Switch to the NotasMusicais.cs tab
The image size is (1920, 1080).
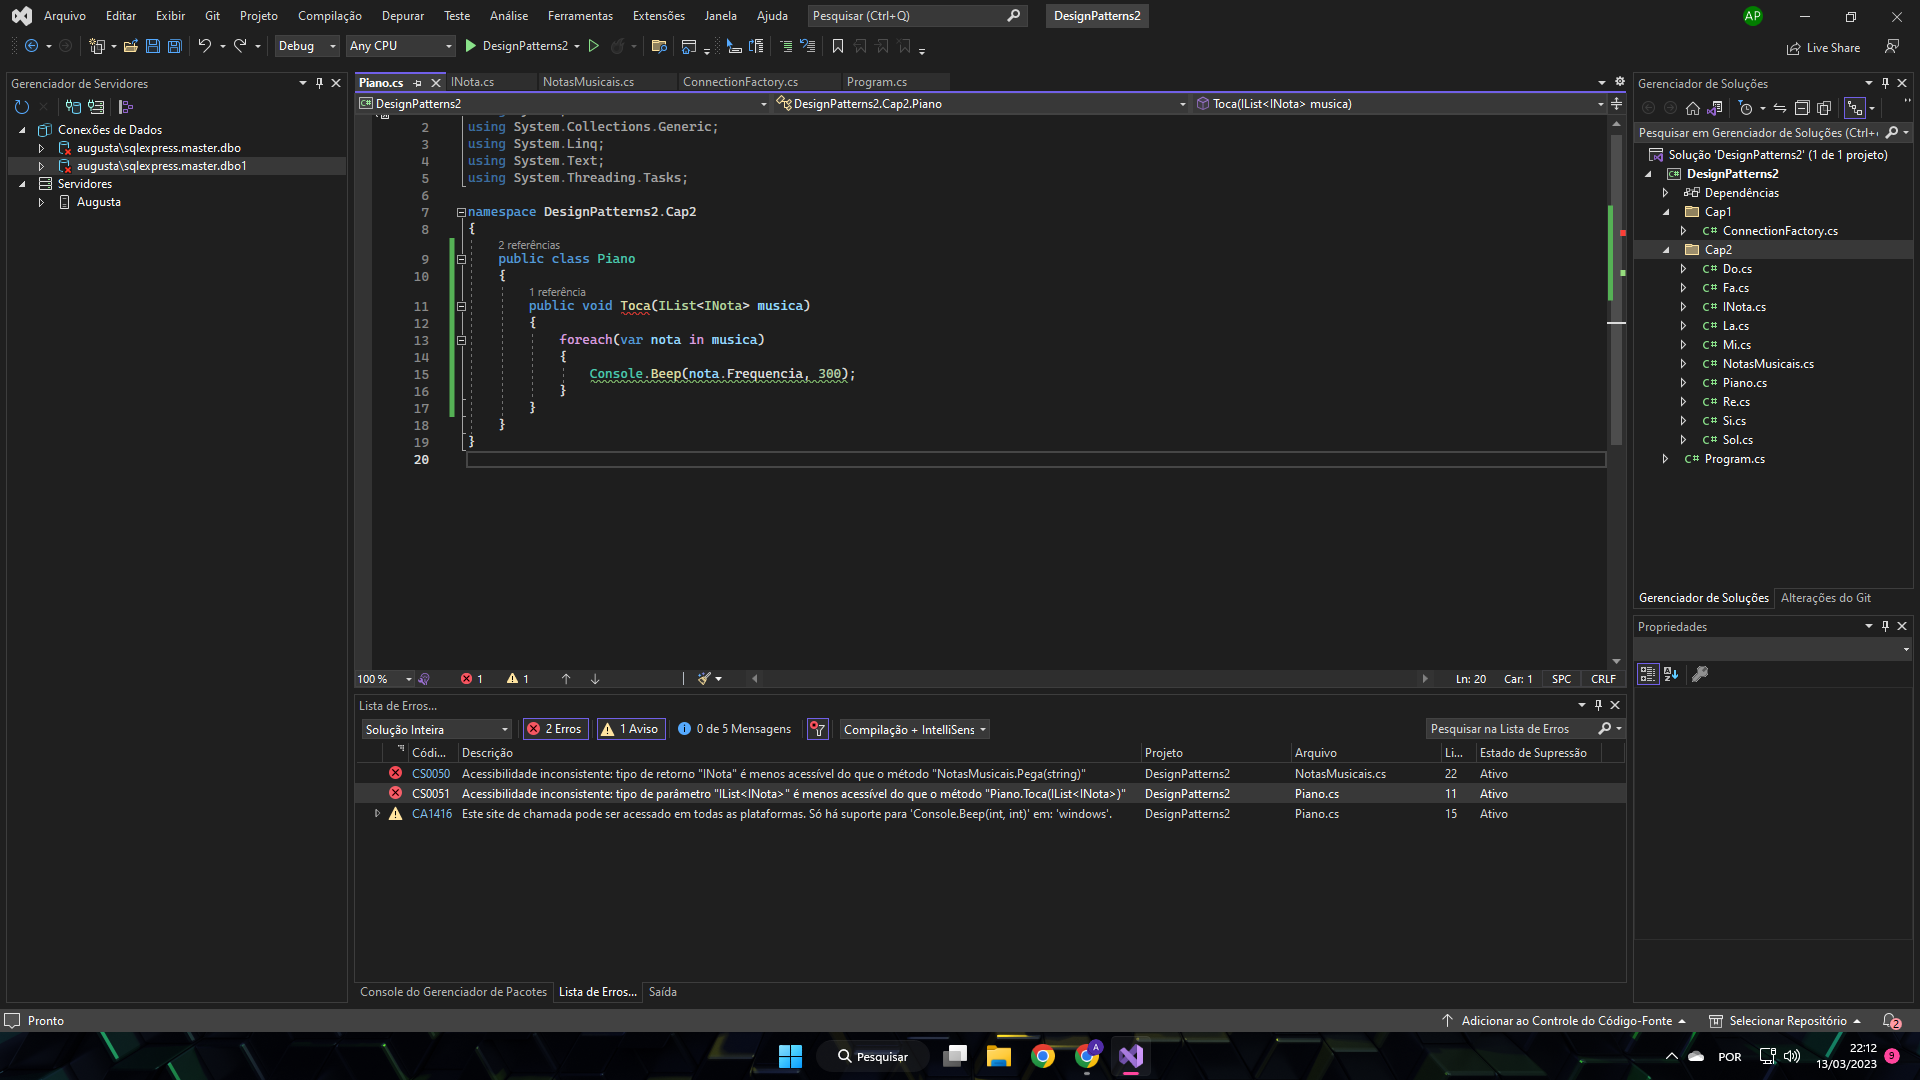click(x=588, y=82)
